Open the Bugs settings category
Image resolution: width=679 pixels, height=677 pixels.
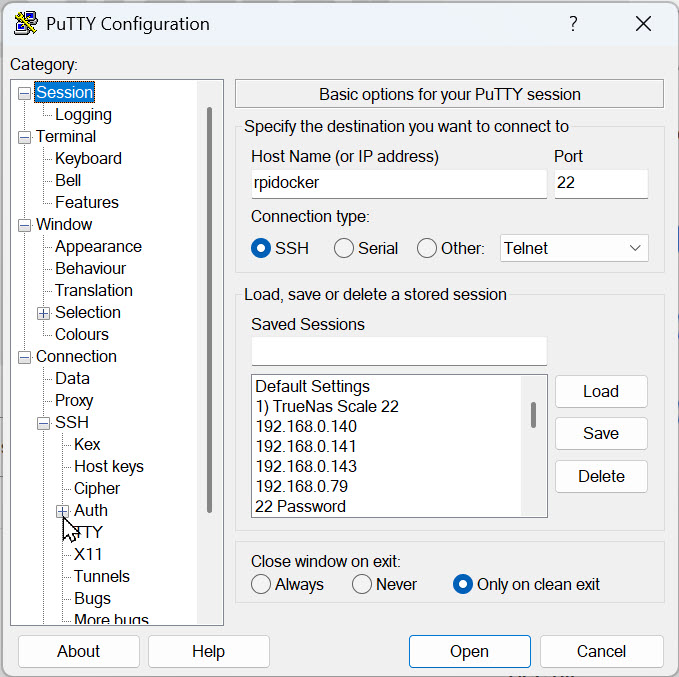point(92,599)
